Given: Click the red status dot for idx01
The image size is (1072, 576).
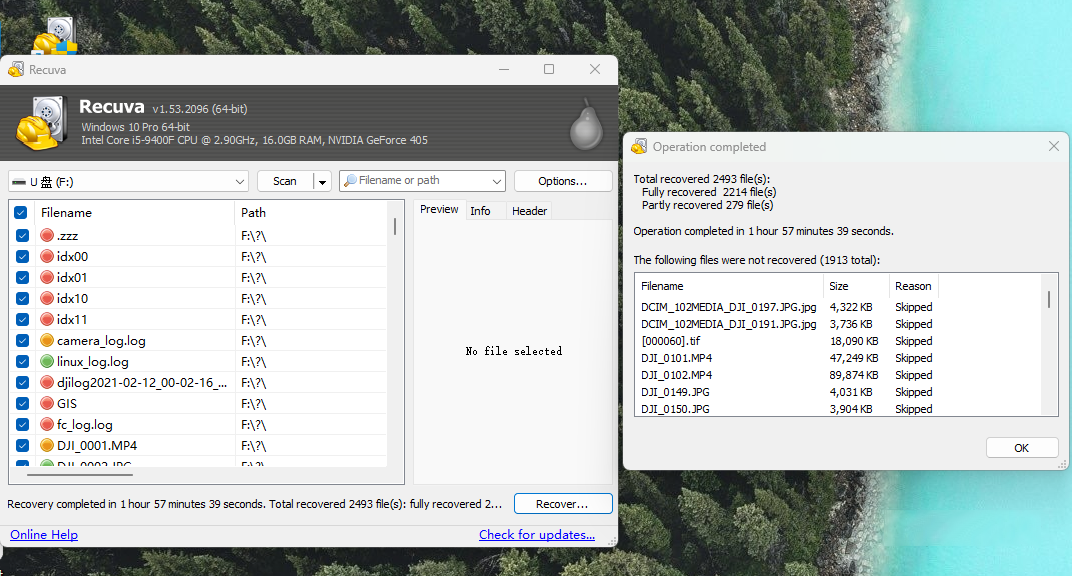Looking at the screenshot, I should (x=46, y=277).
